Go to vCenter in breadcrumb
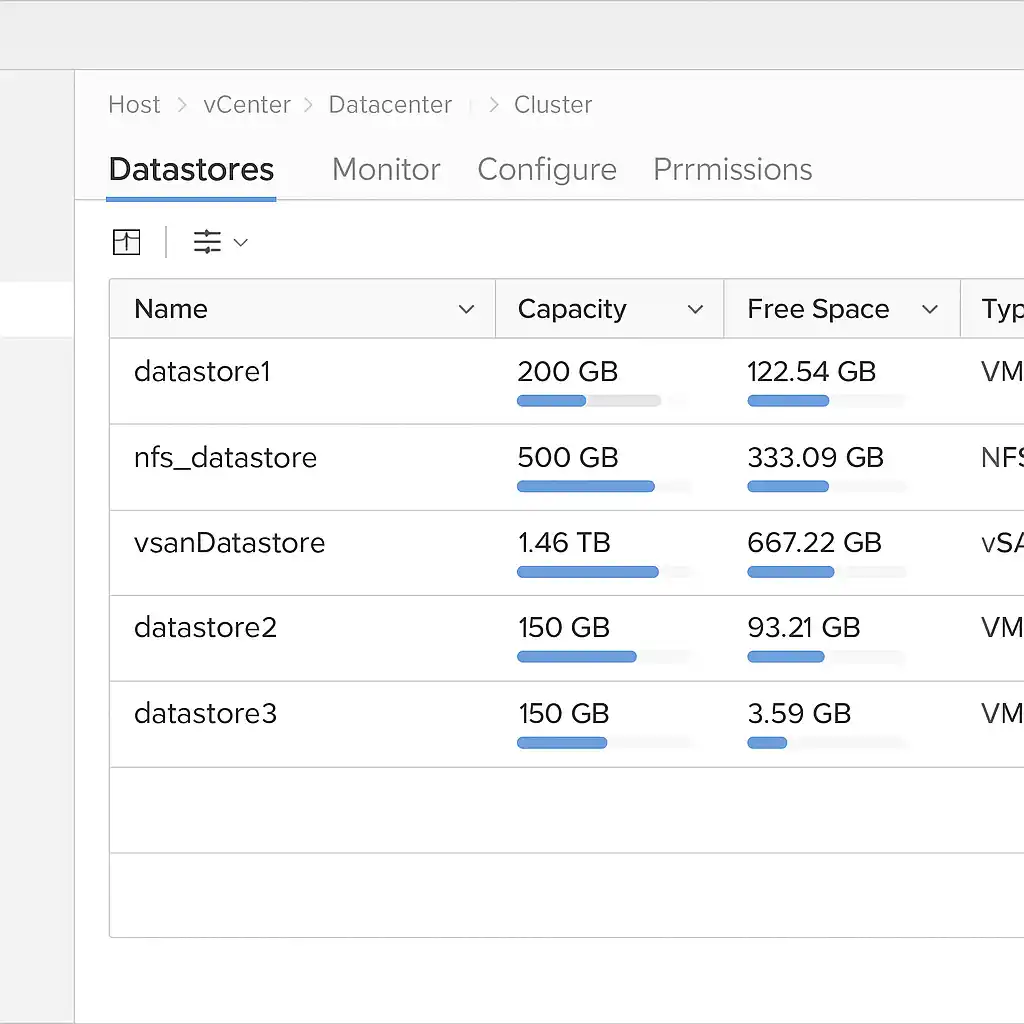The height and width of the screenshot is (1024, 1024). tap(247, 104)
